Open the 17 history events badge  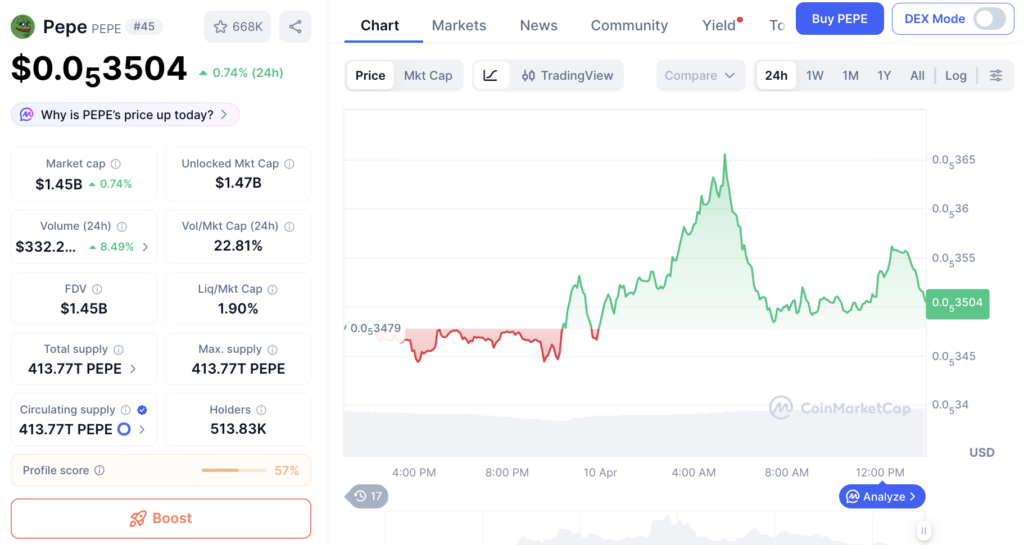coord(369,497)
